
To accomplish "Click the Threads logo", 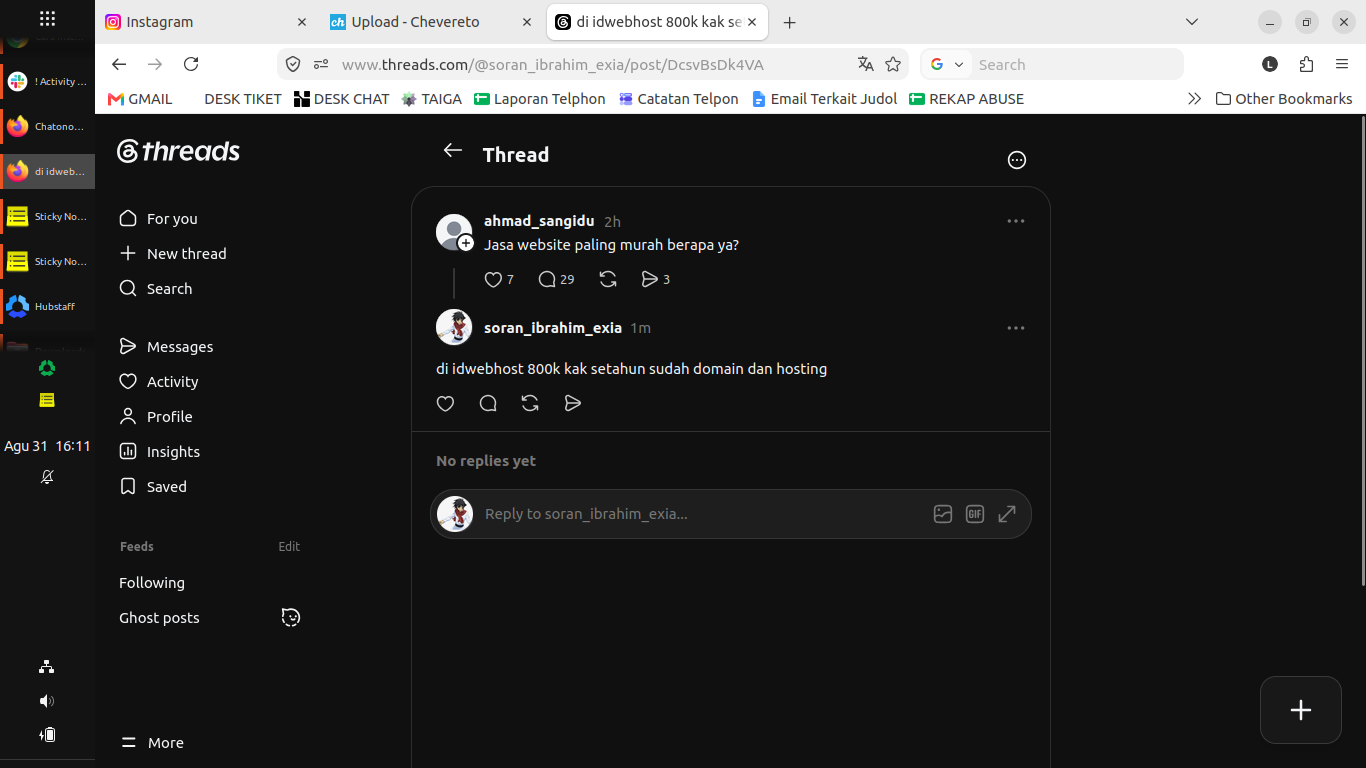I will coord(178,151).
